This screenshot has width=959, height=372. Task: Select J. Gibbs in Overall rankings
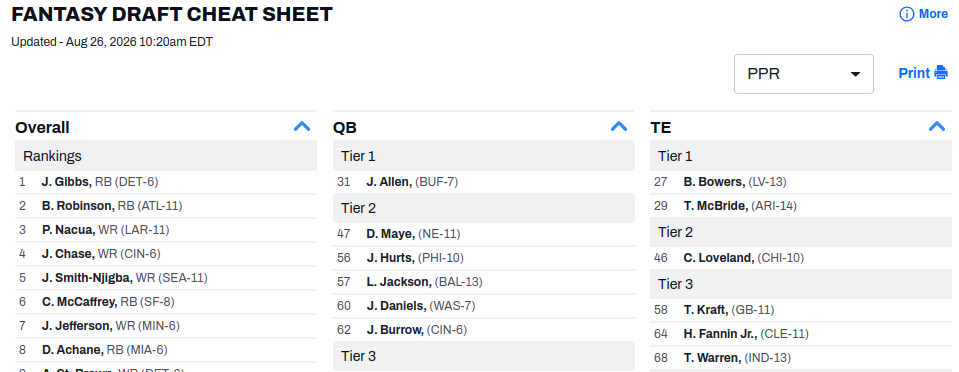pyautogui.click(x=66, y=182)
